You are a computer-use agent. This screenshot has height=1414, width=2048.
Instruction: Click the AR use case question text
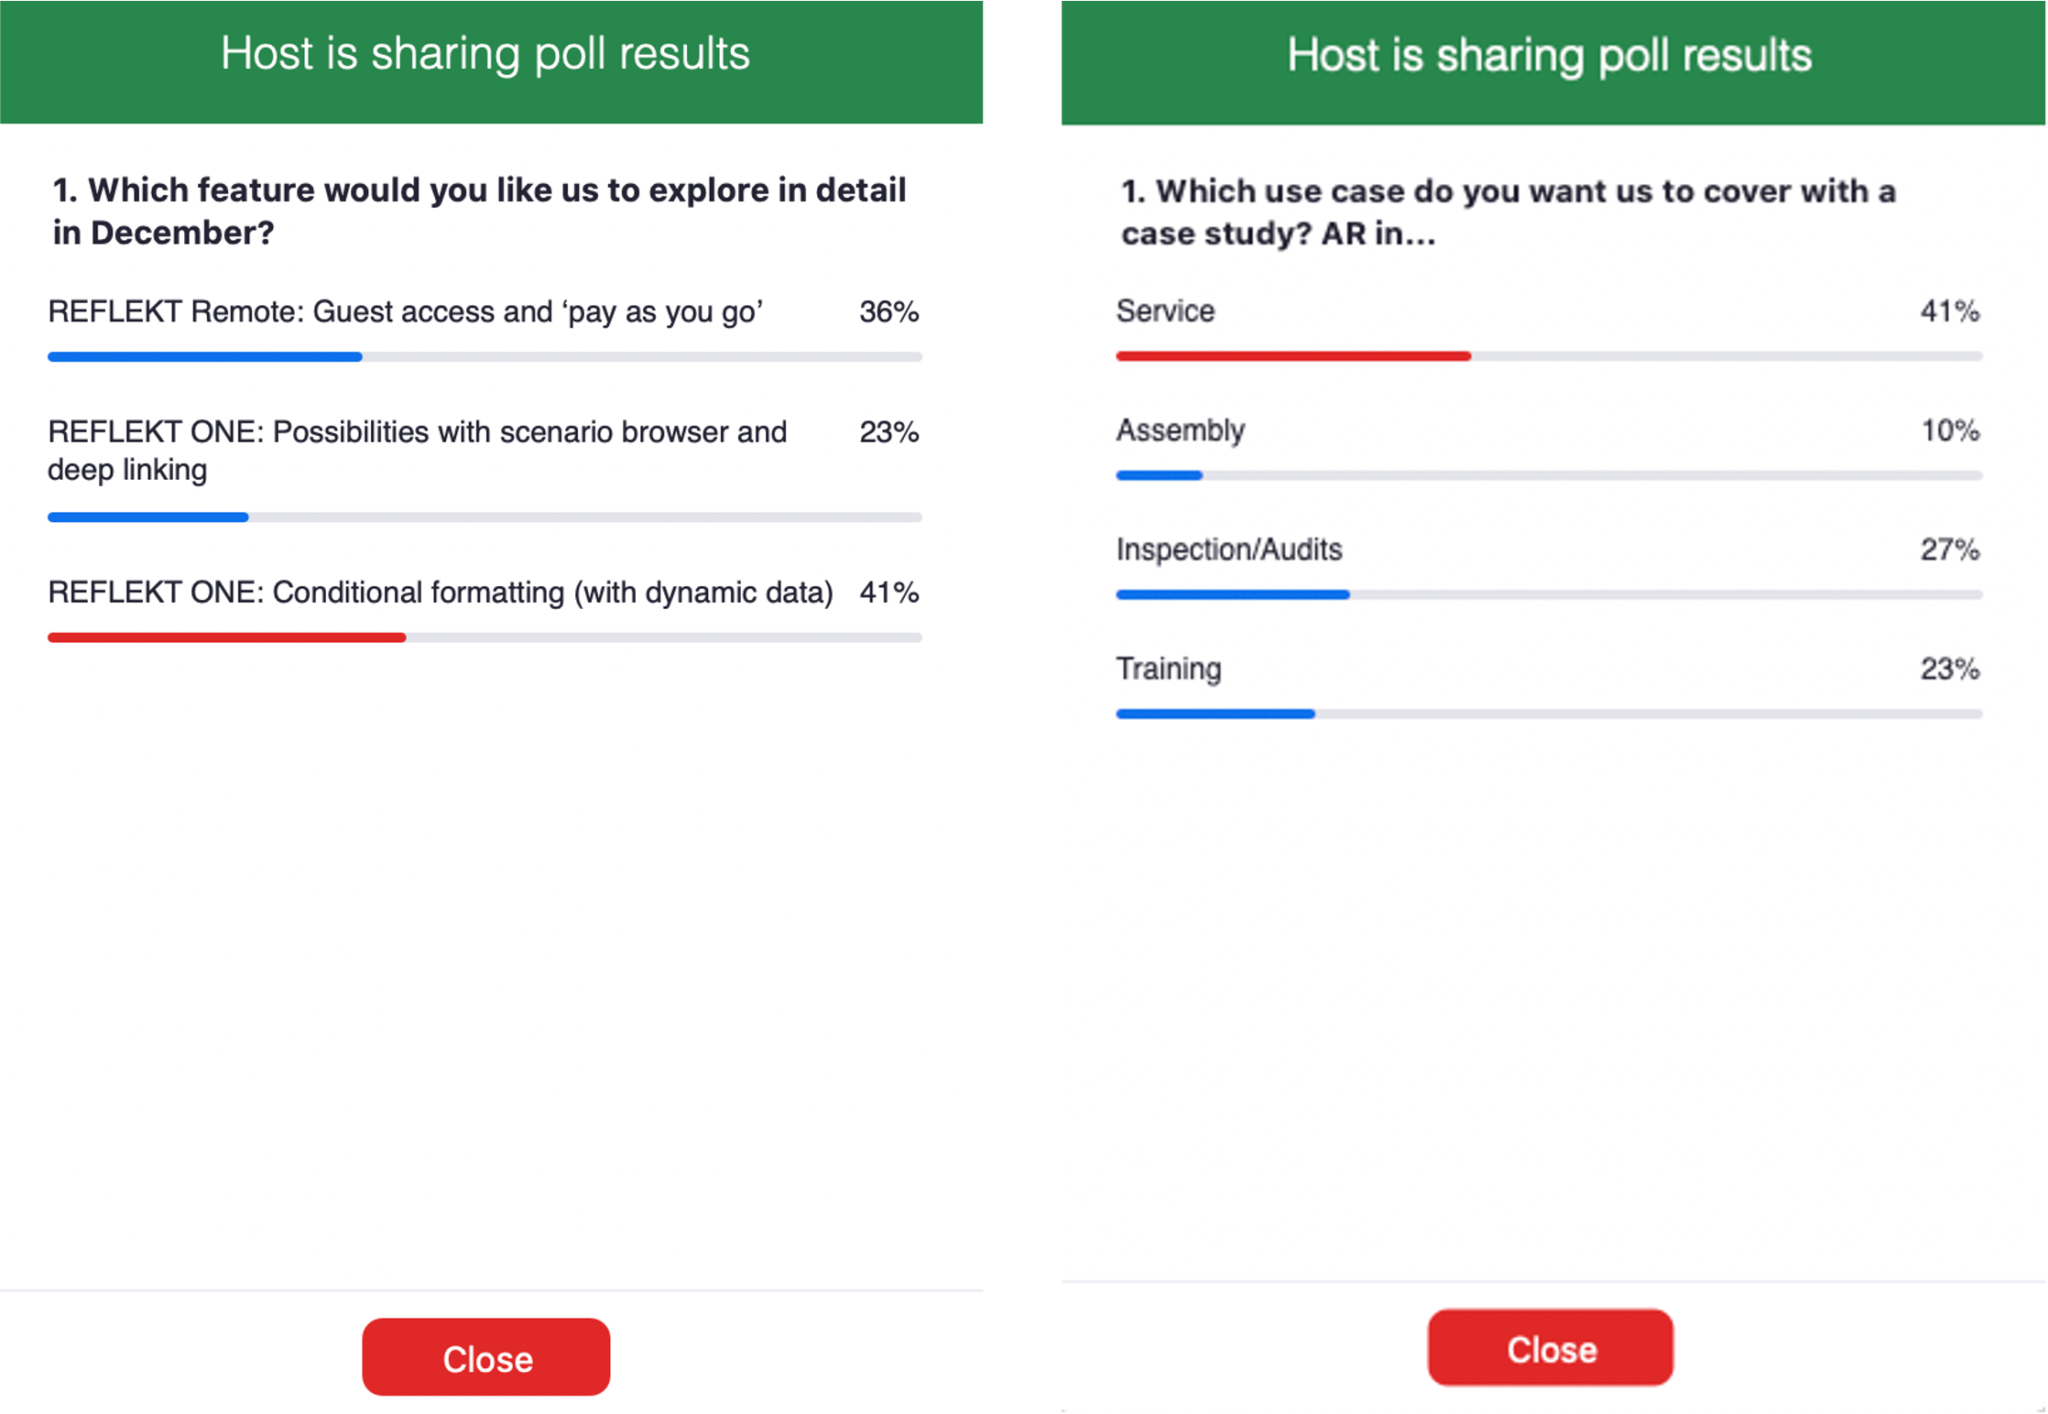(x=1508, y=212)
